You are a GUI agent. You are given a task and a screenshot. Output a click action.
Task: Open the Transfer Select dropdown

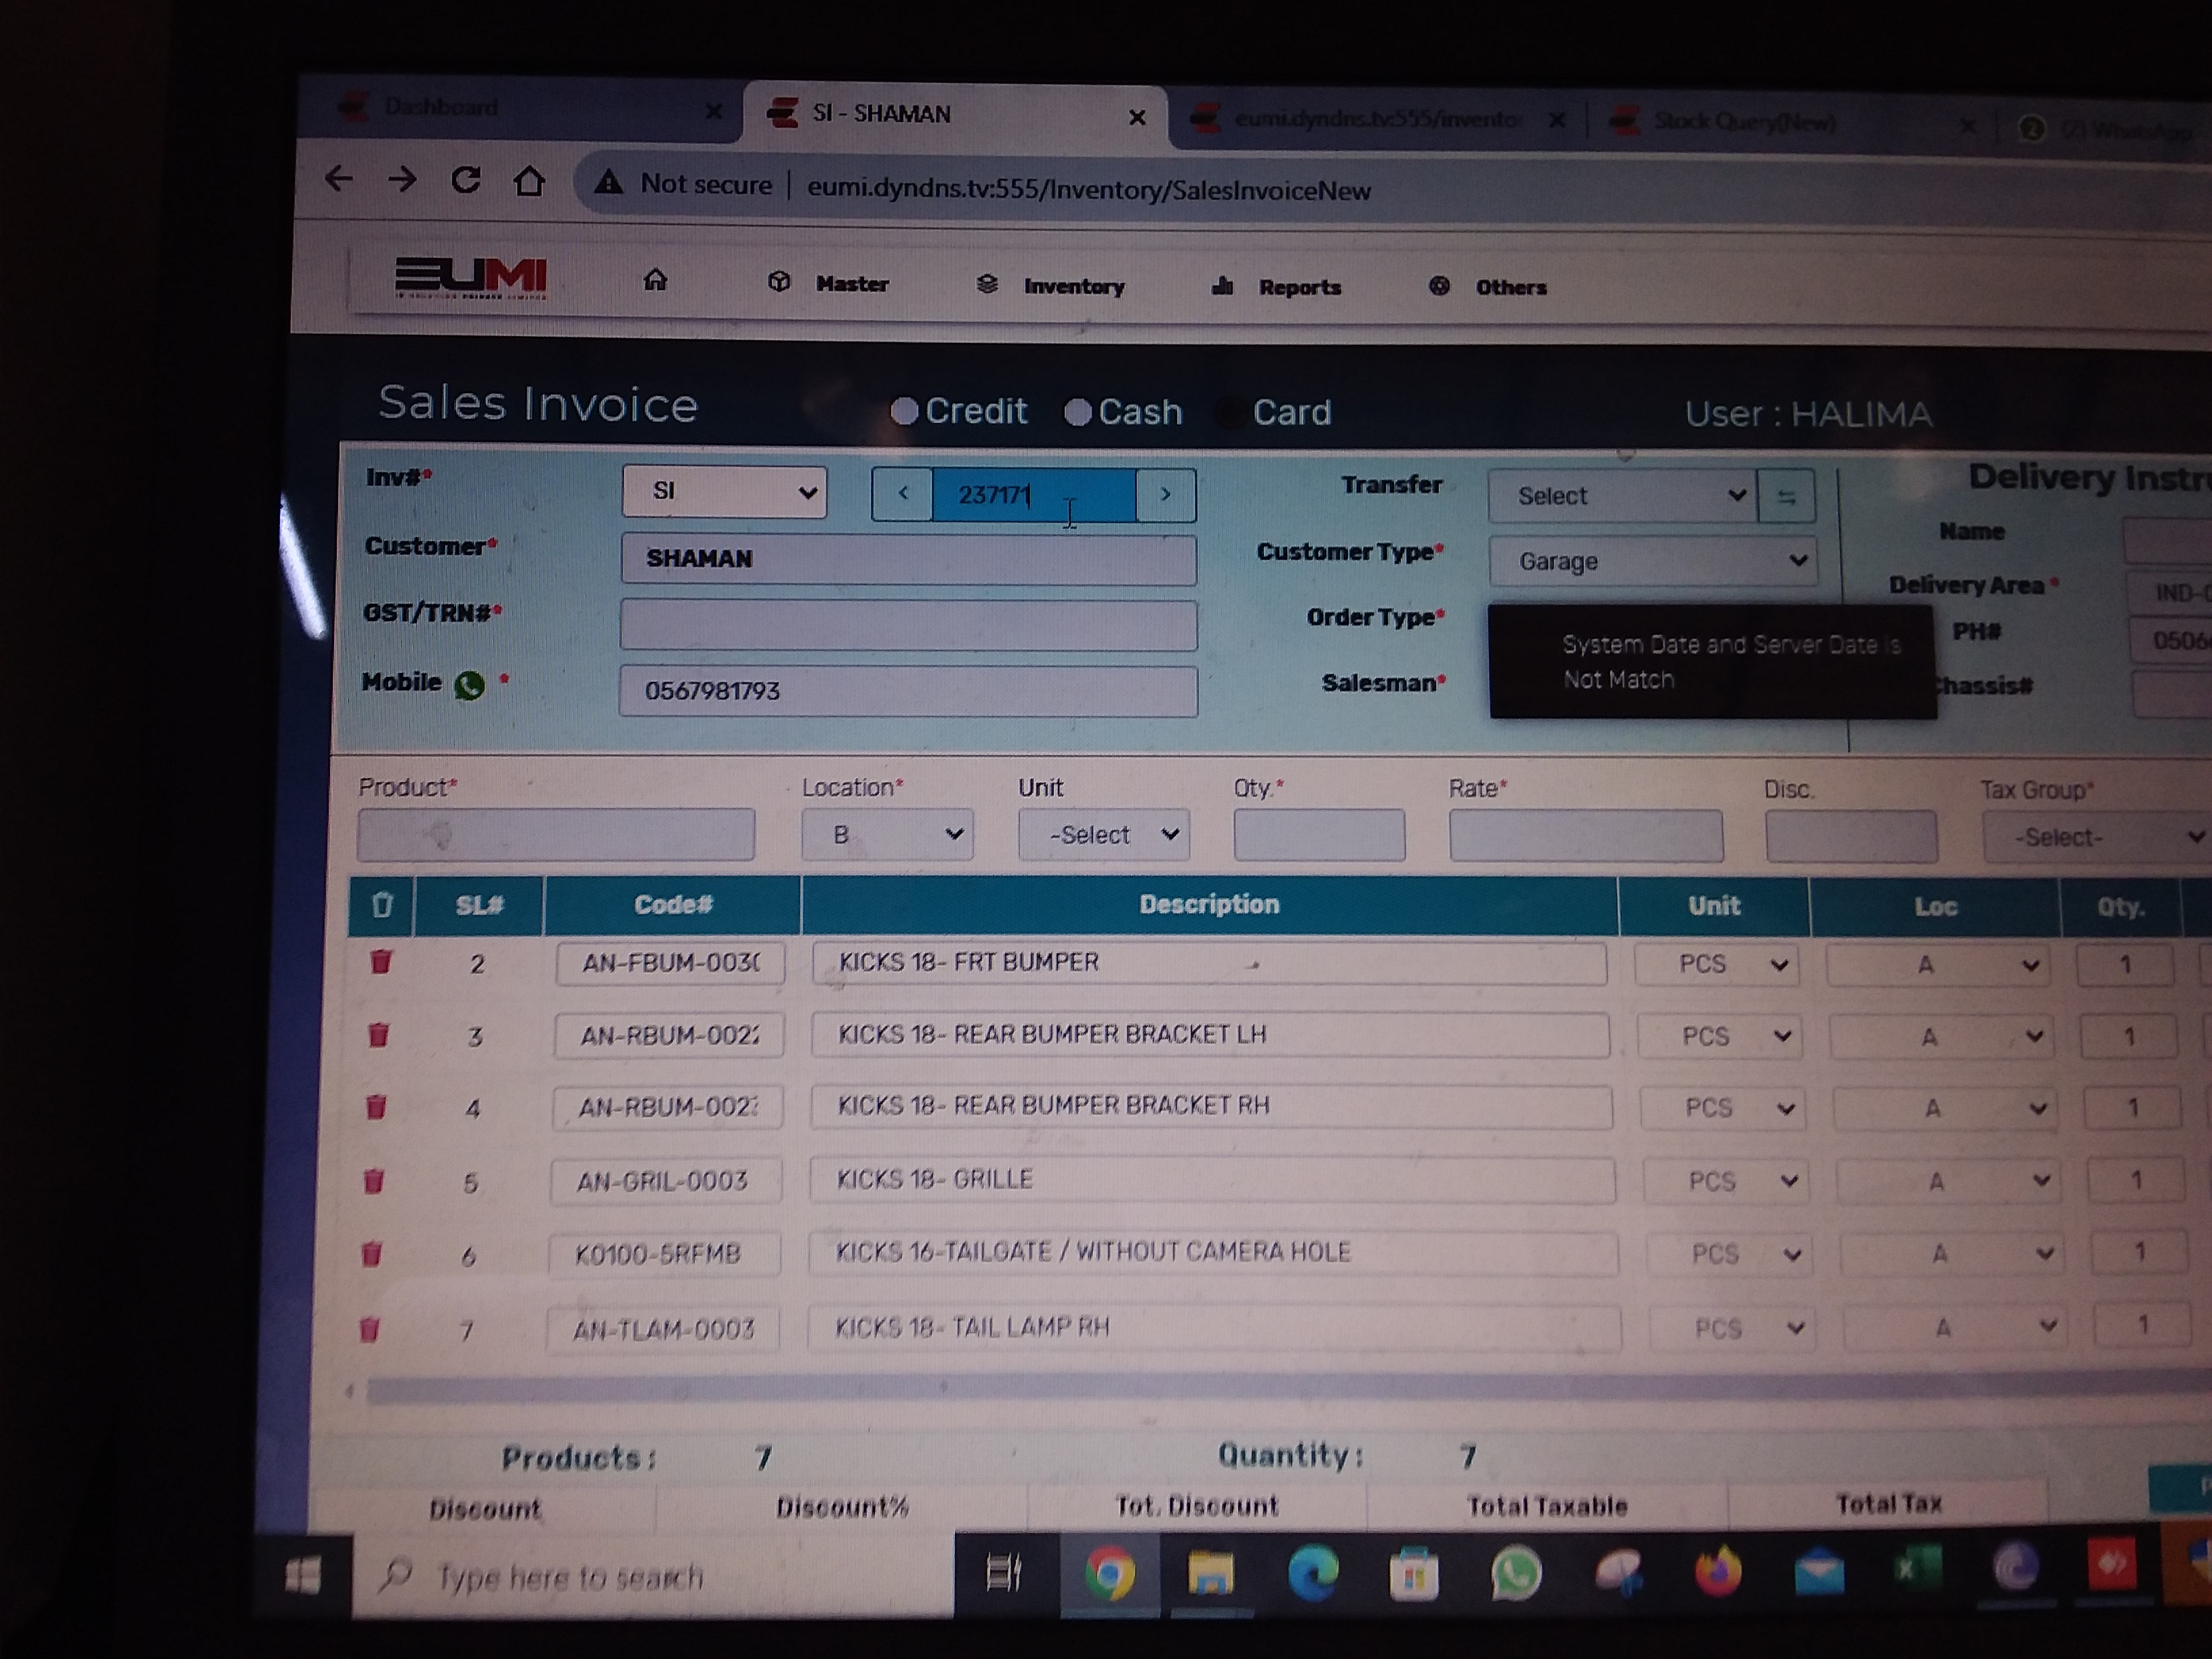[x=1622, y=496]
